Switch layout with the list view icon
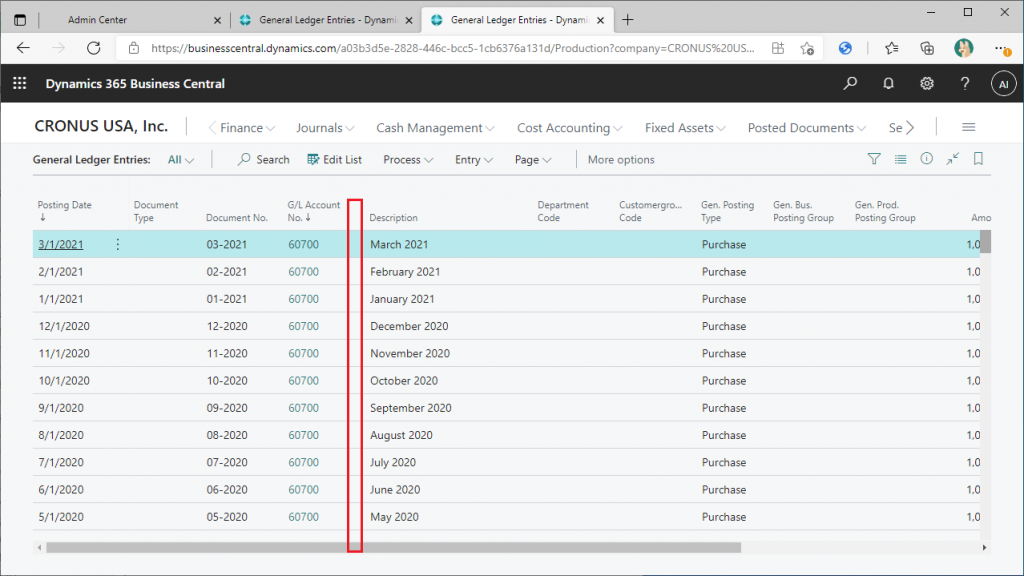The height and width of the screenshot is (576, 1024). pyautogui.click(x=901, y=159)
